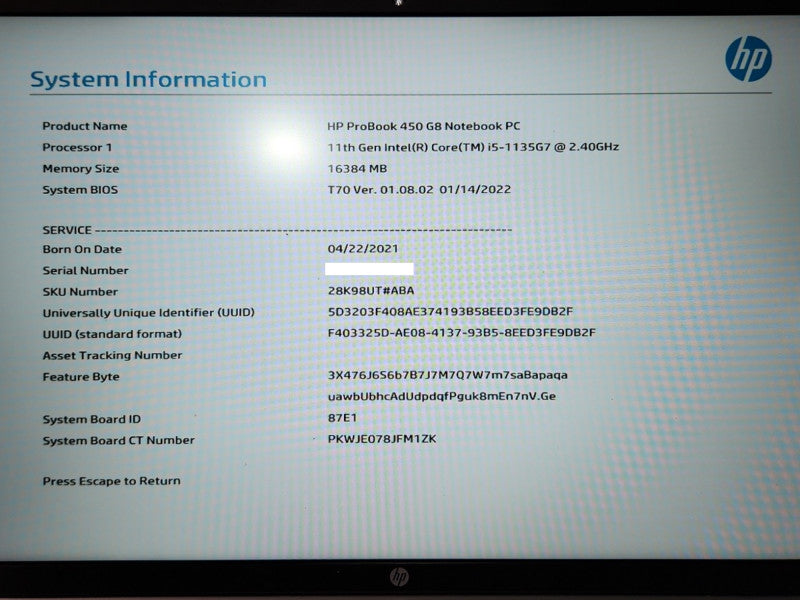Viewport: 800px width, 600px height.
Task: Click the Processor 1 label
Action: (x=77, y=147)
